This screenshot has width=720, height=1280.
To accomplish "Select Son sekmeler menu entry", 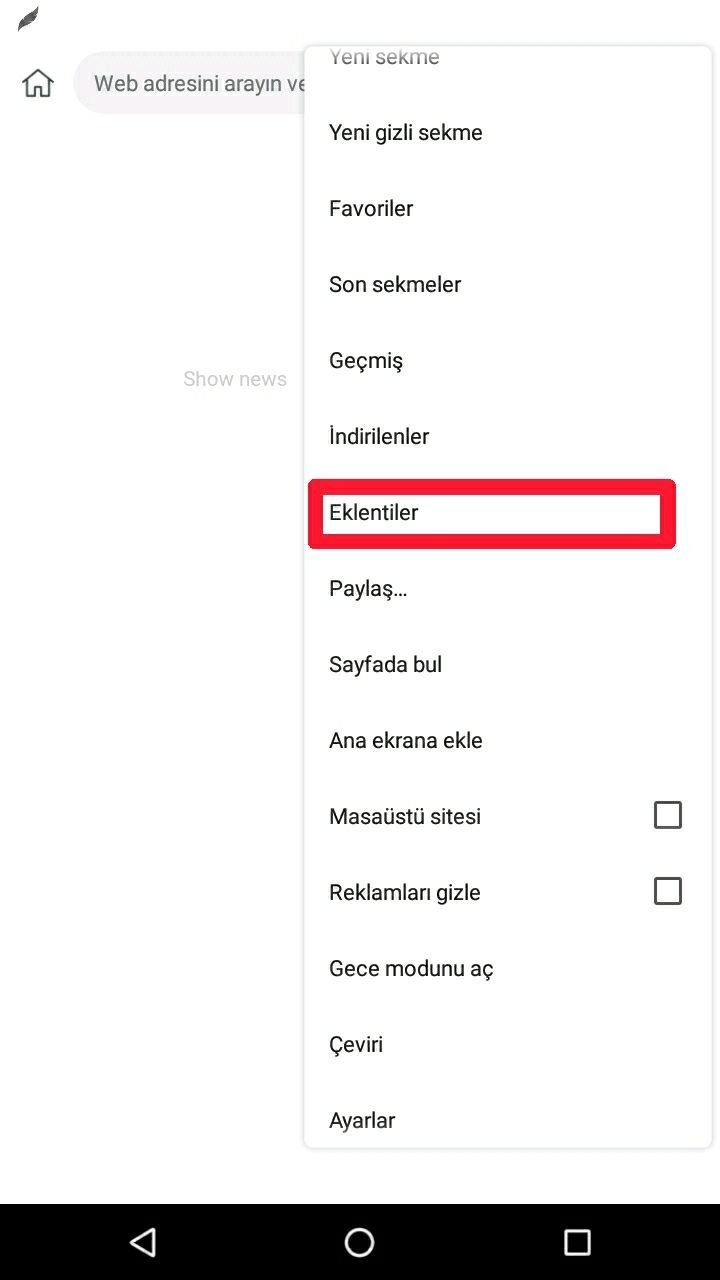I will pos(395,285).
